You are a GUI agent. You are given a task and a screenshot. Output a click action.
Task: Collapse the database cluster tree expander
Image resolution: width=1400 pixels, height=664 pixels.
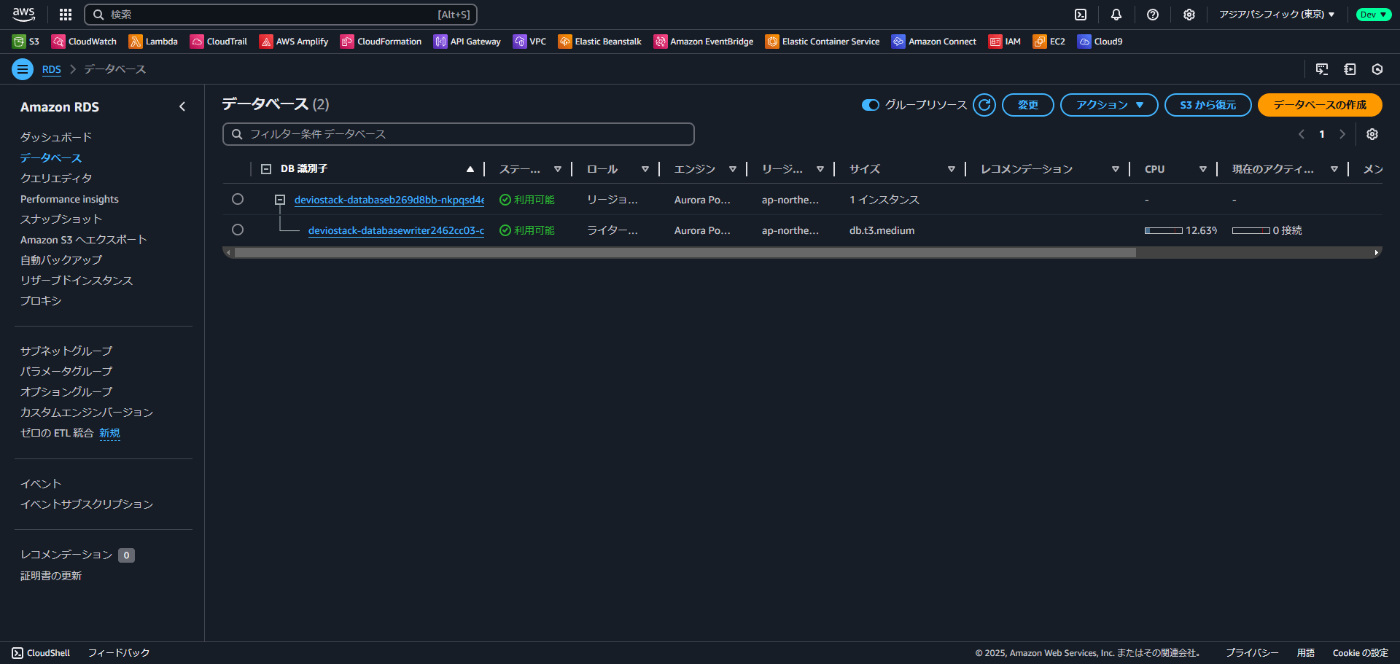[x=279, y=199]
